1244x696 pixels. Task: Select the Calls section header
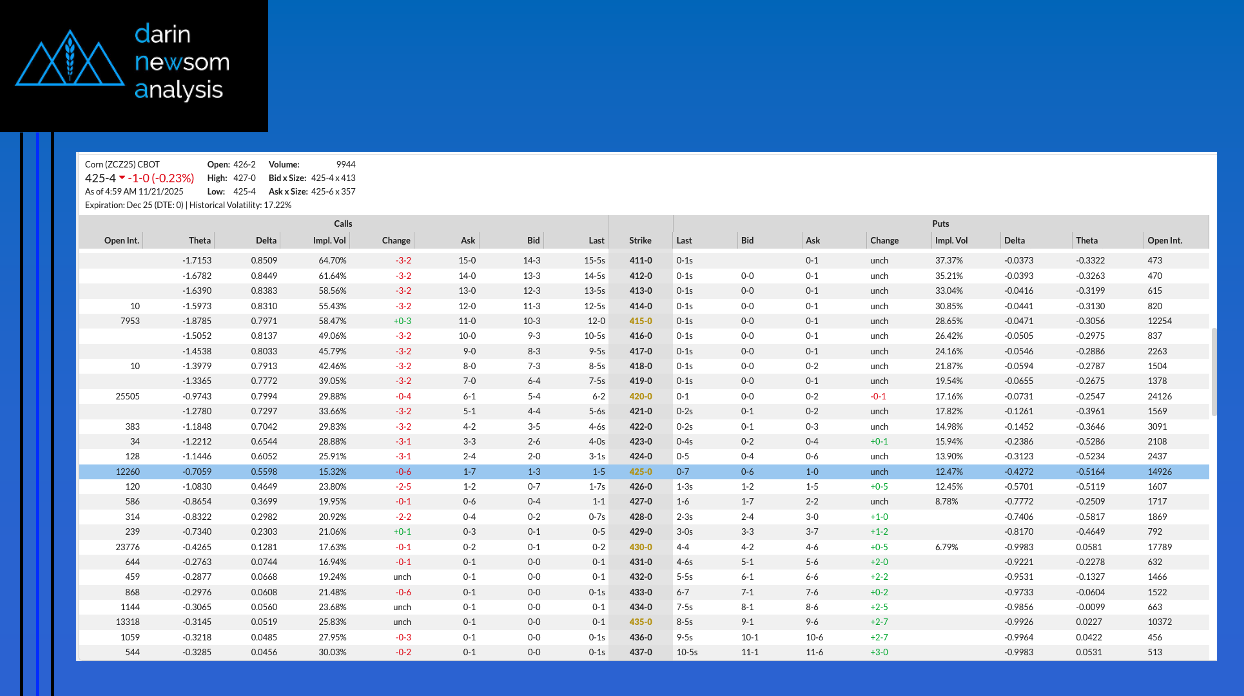point(343,224)
